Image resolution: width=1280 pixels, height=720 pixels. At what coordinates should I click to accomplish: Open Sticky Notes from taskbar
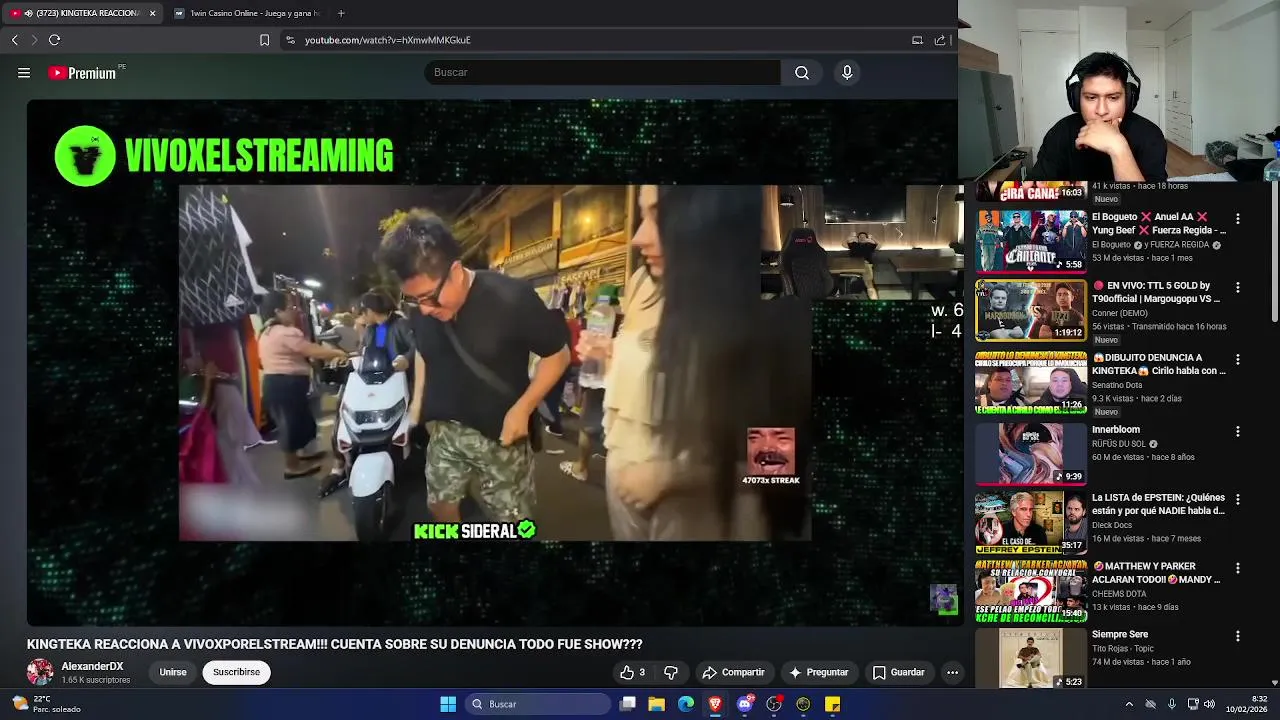coord(832,704)
